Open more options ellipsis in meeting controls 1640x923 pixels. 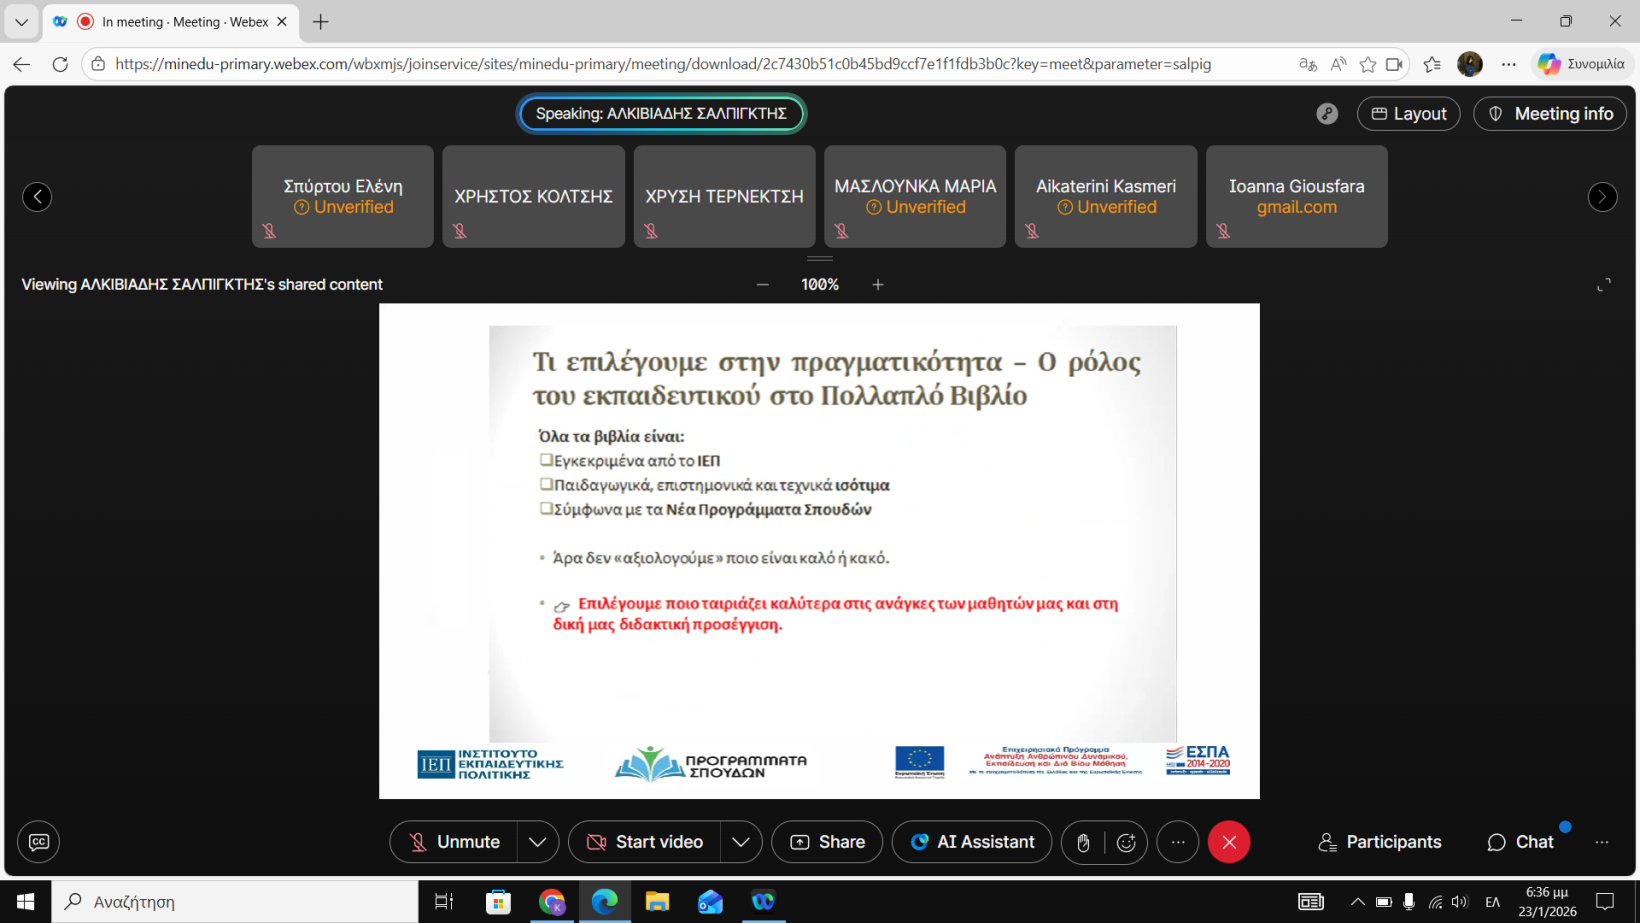[x=1178, y=842]
